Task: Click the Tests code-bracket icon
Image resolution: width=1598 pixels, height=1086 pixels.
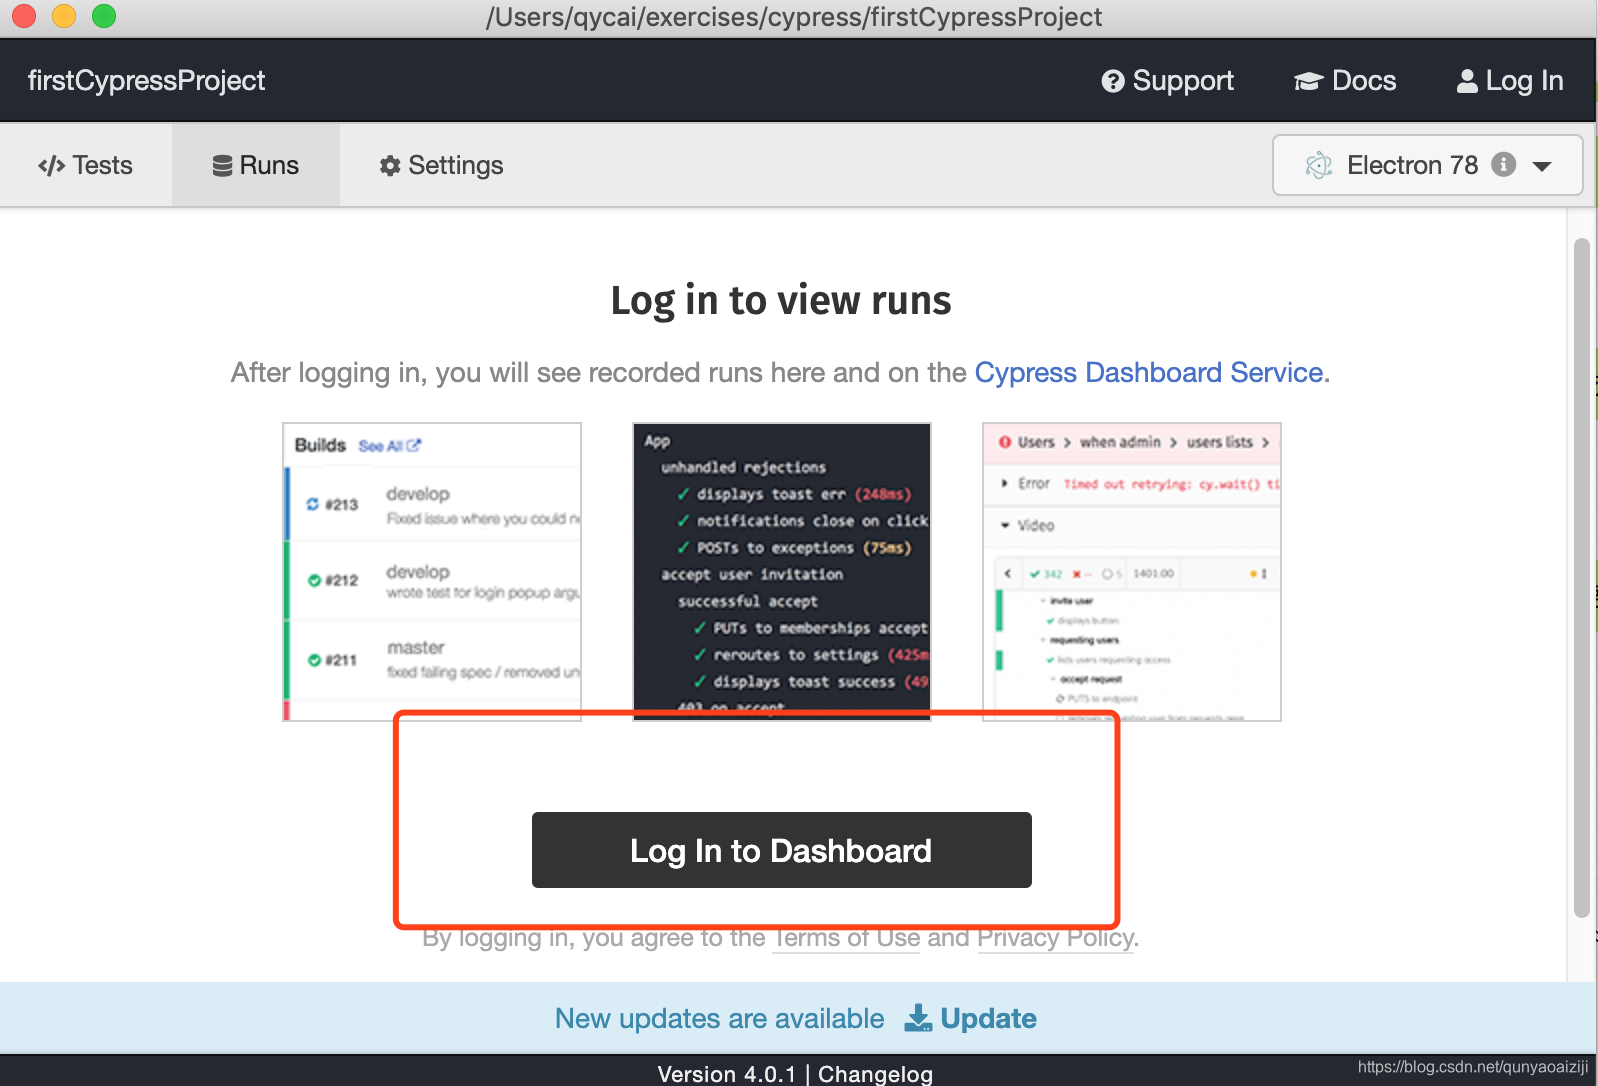Action: [51, 165]
